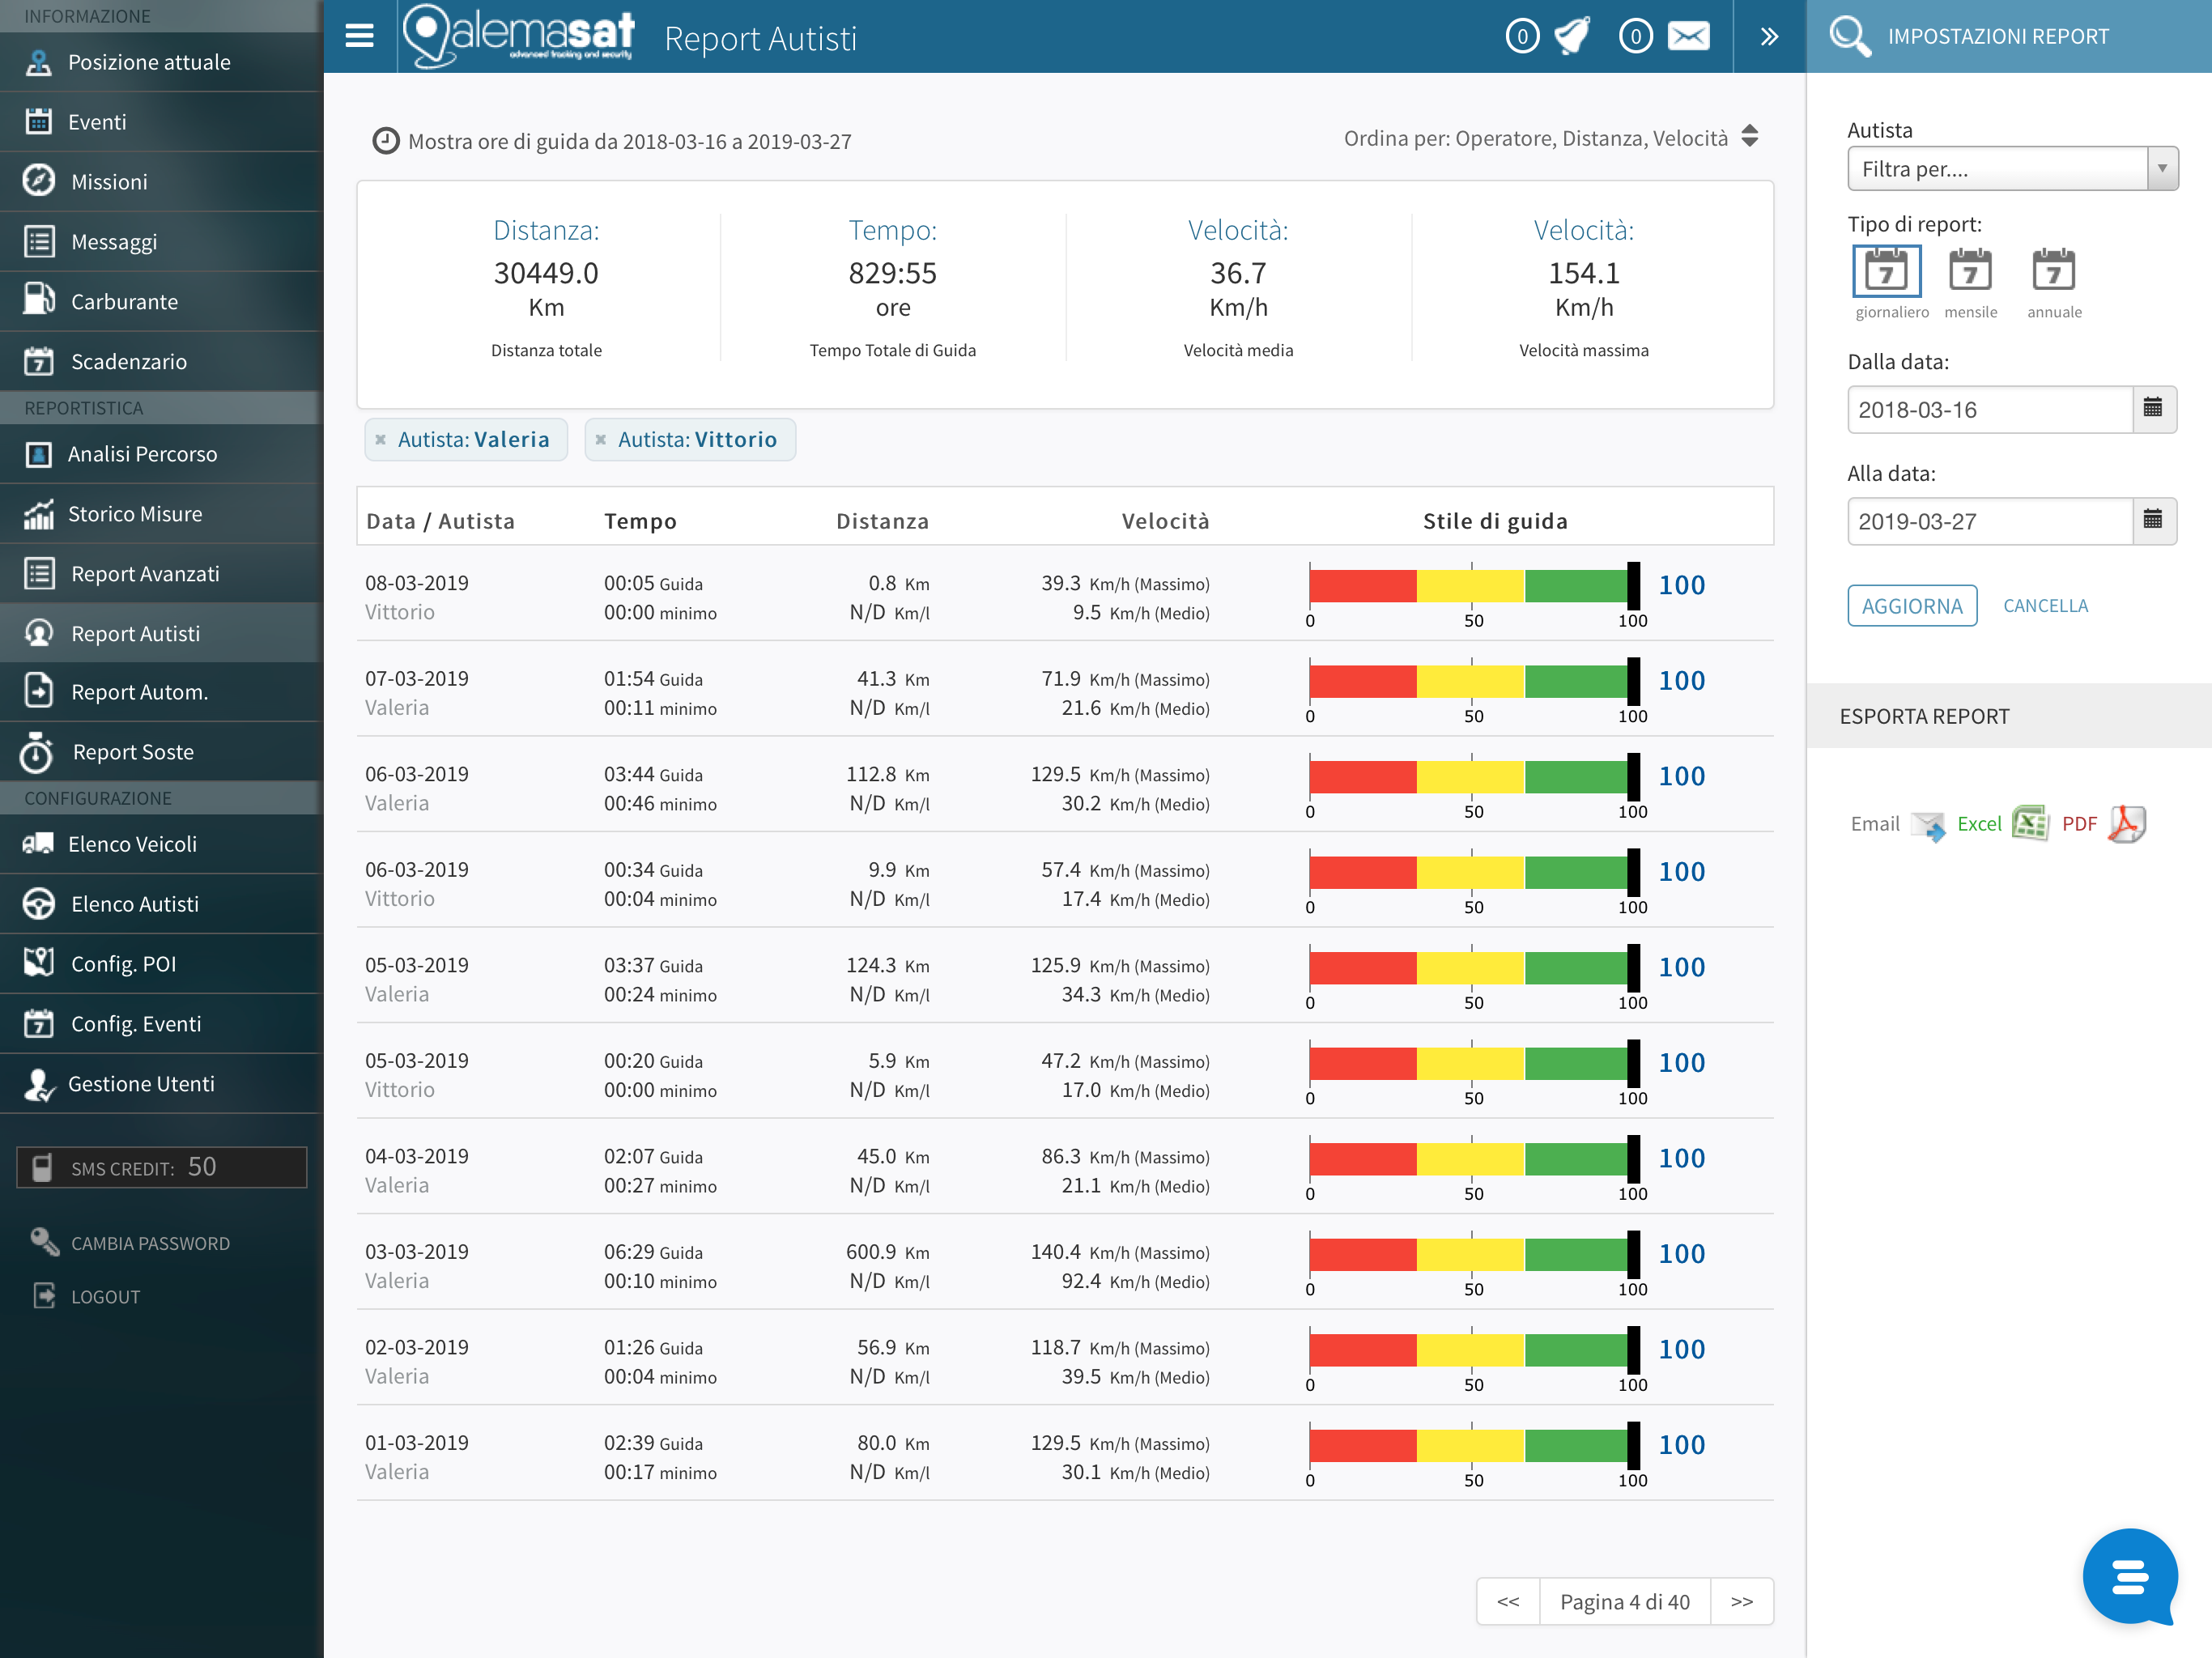Click the 02-03-2019 row date

click(x=417, y=1347)
